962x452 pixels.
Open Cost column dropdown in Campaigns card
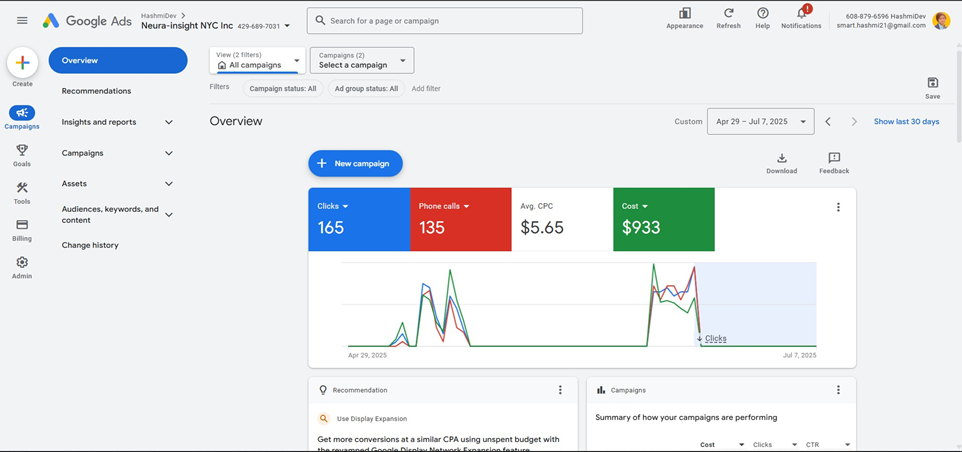click(x=741, y=445)
